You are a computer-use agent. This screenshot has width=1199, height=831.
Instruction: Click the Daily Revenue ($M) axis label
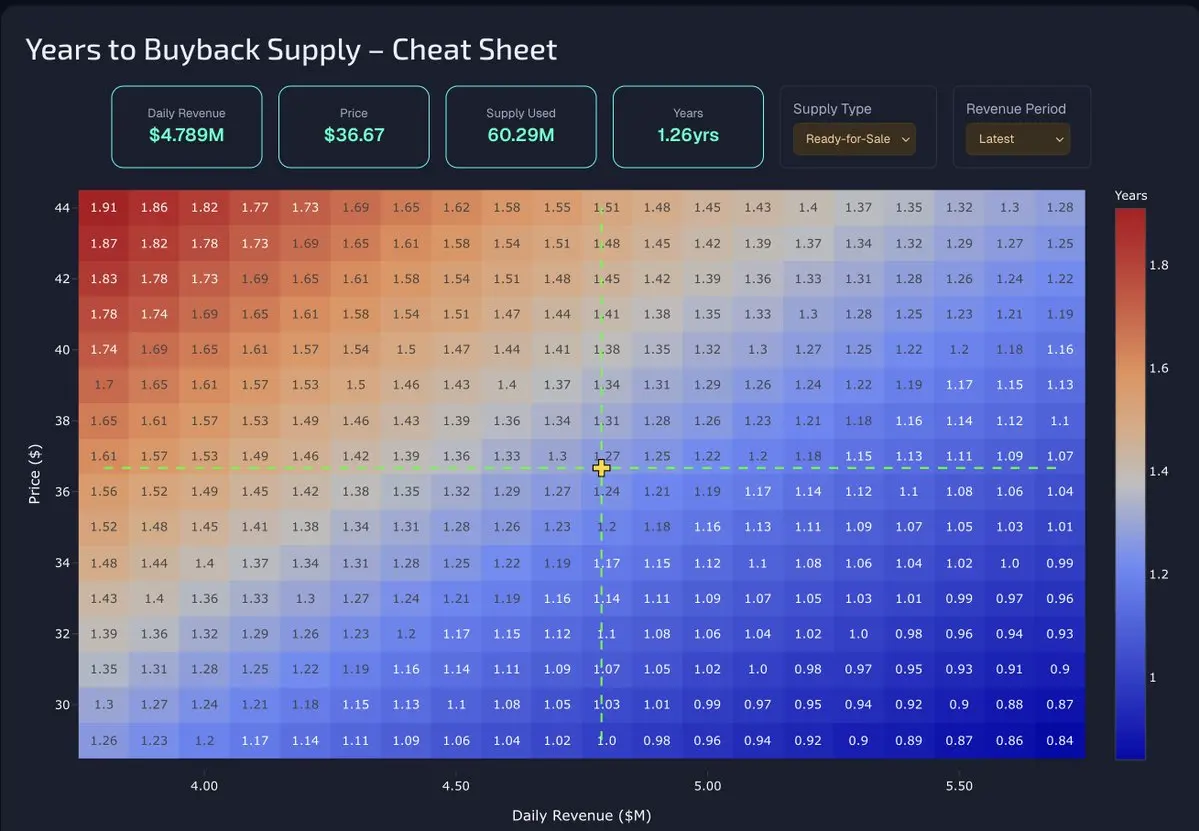(581, 815)
